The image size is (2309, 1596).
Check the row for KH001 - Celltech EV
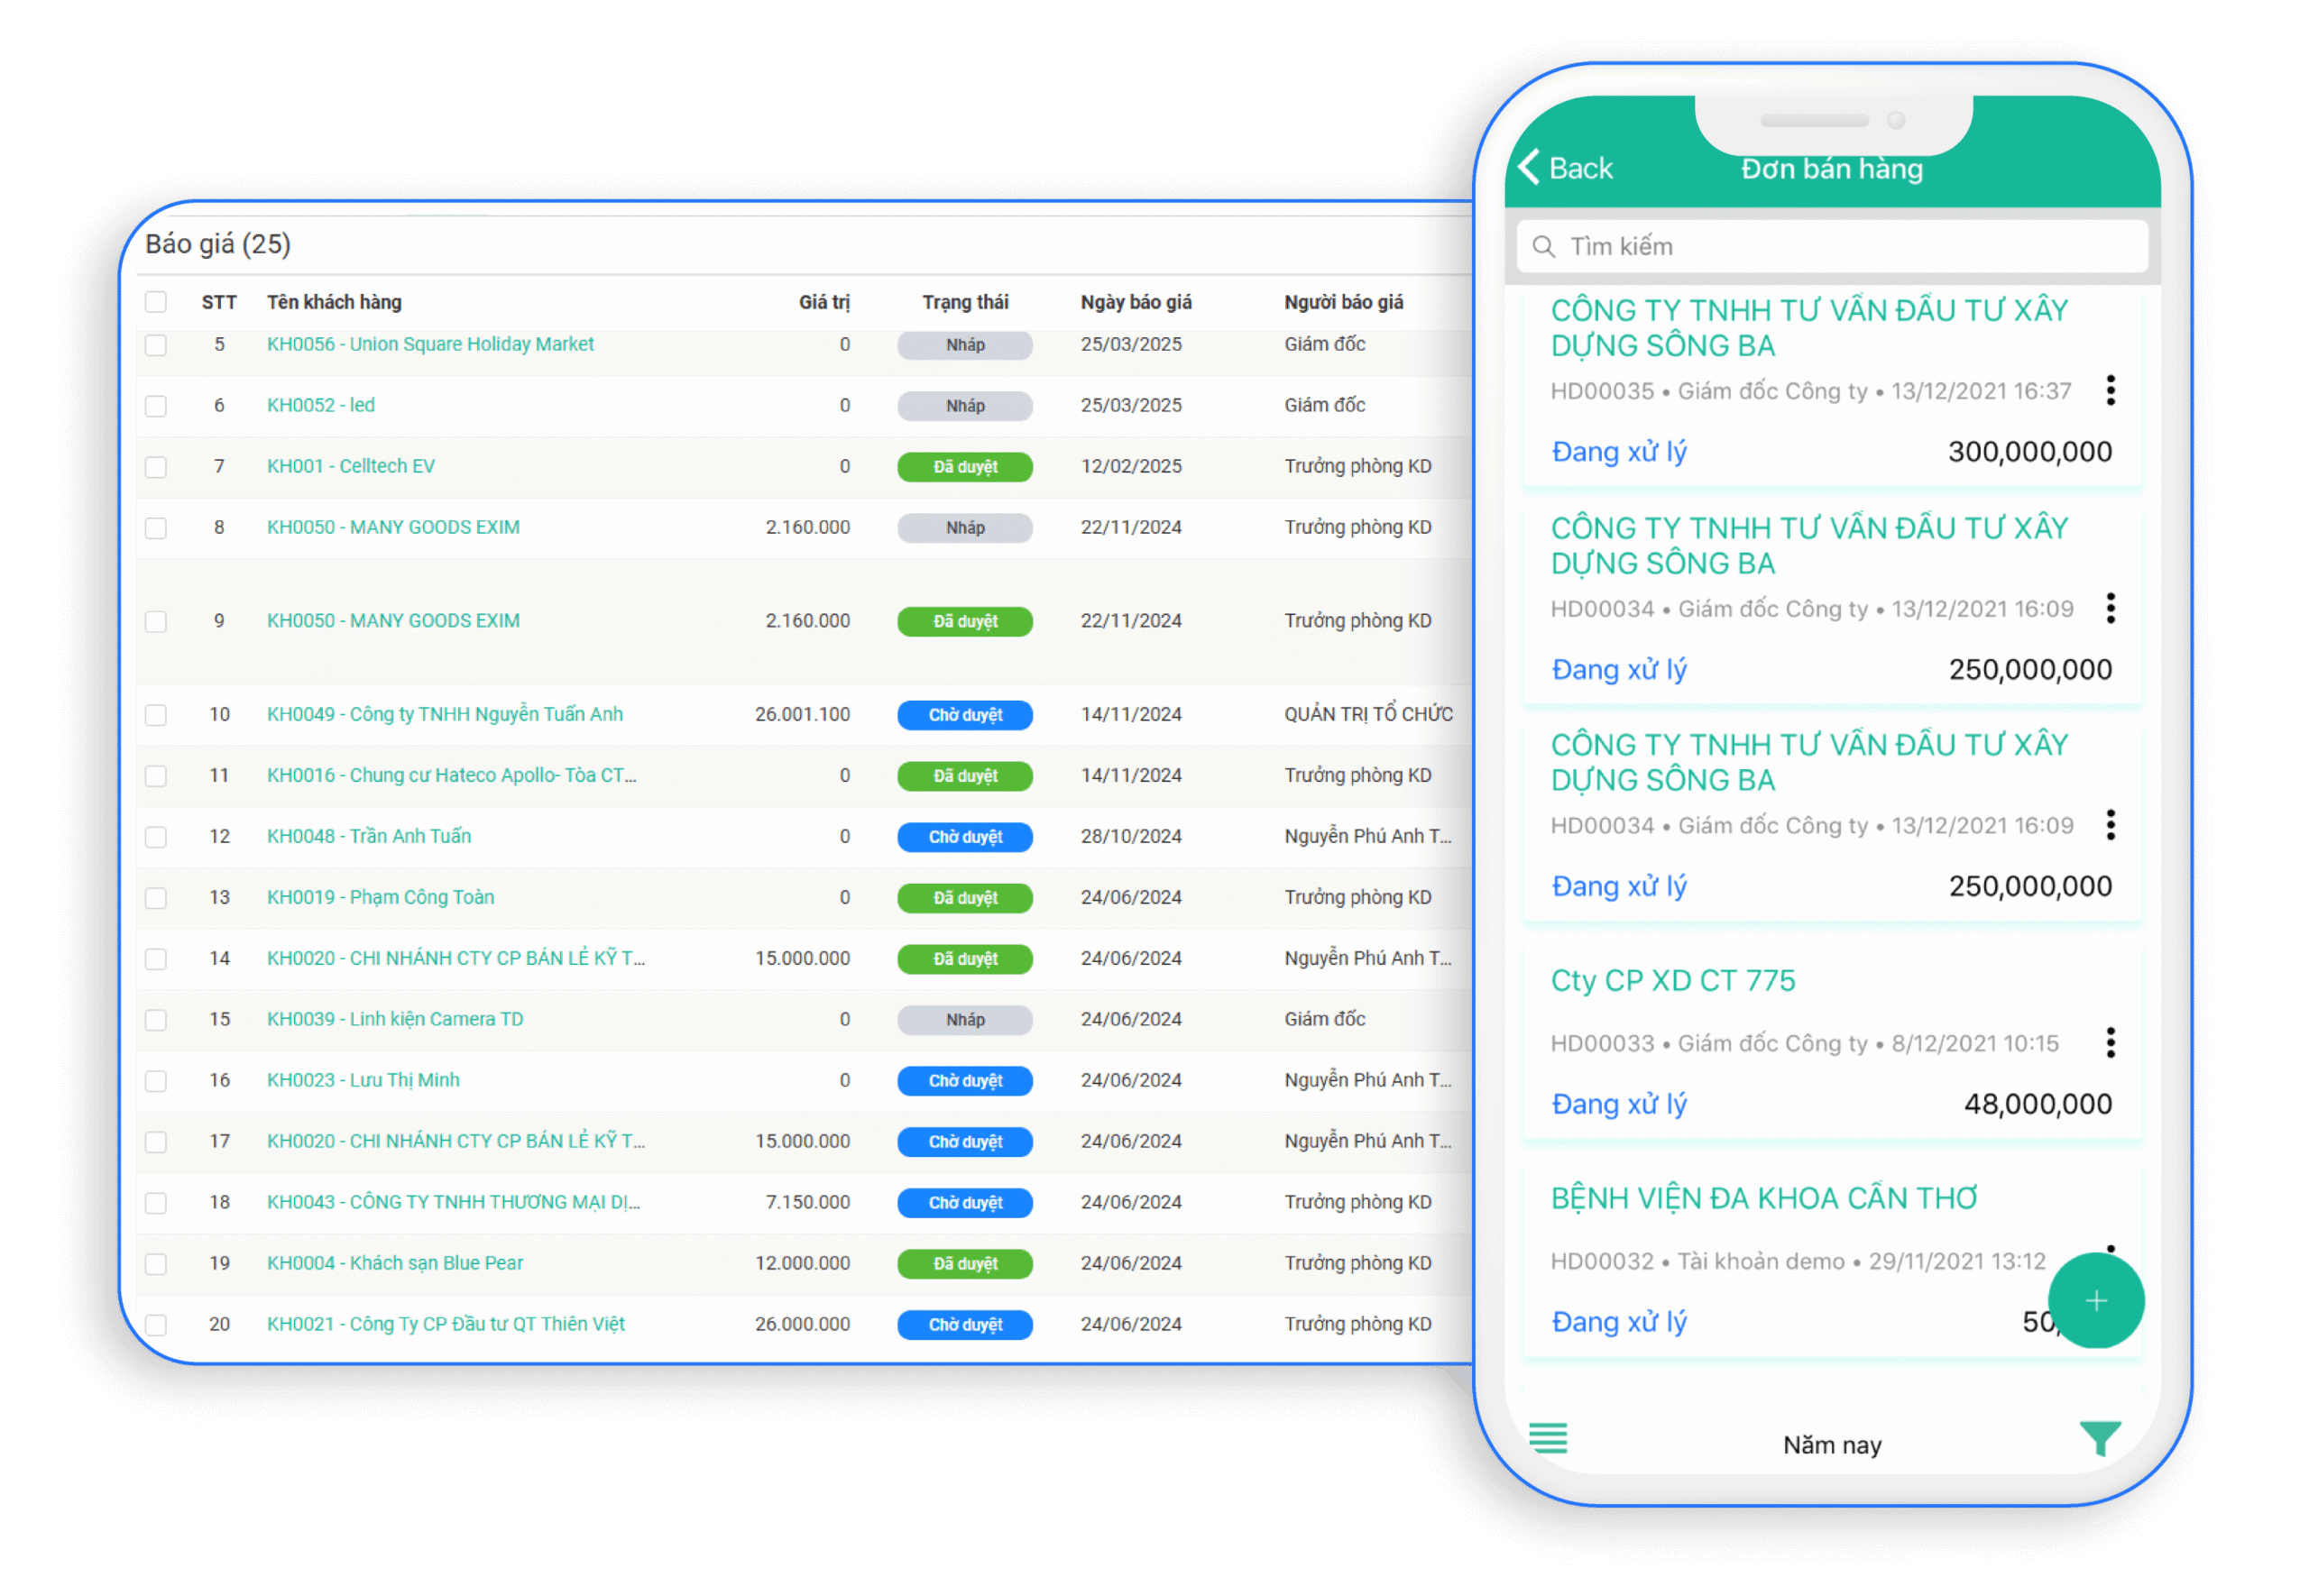pos(156,467)
